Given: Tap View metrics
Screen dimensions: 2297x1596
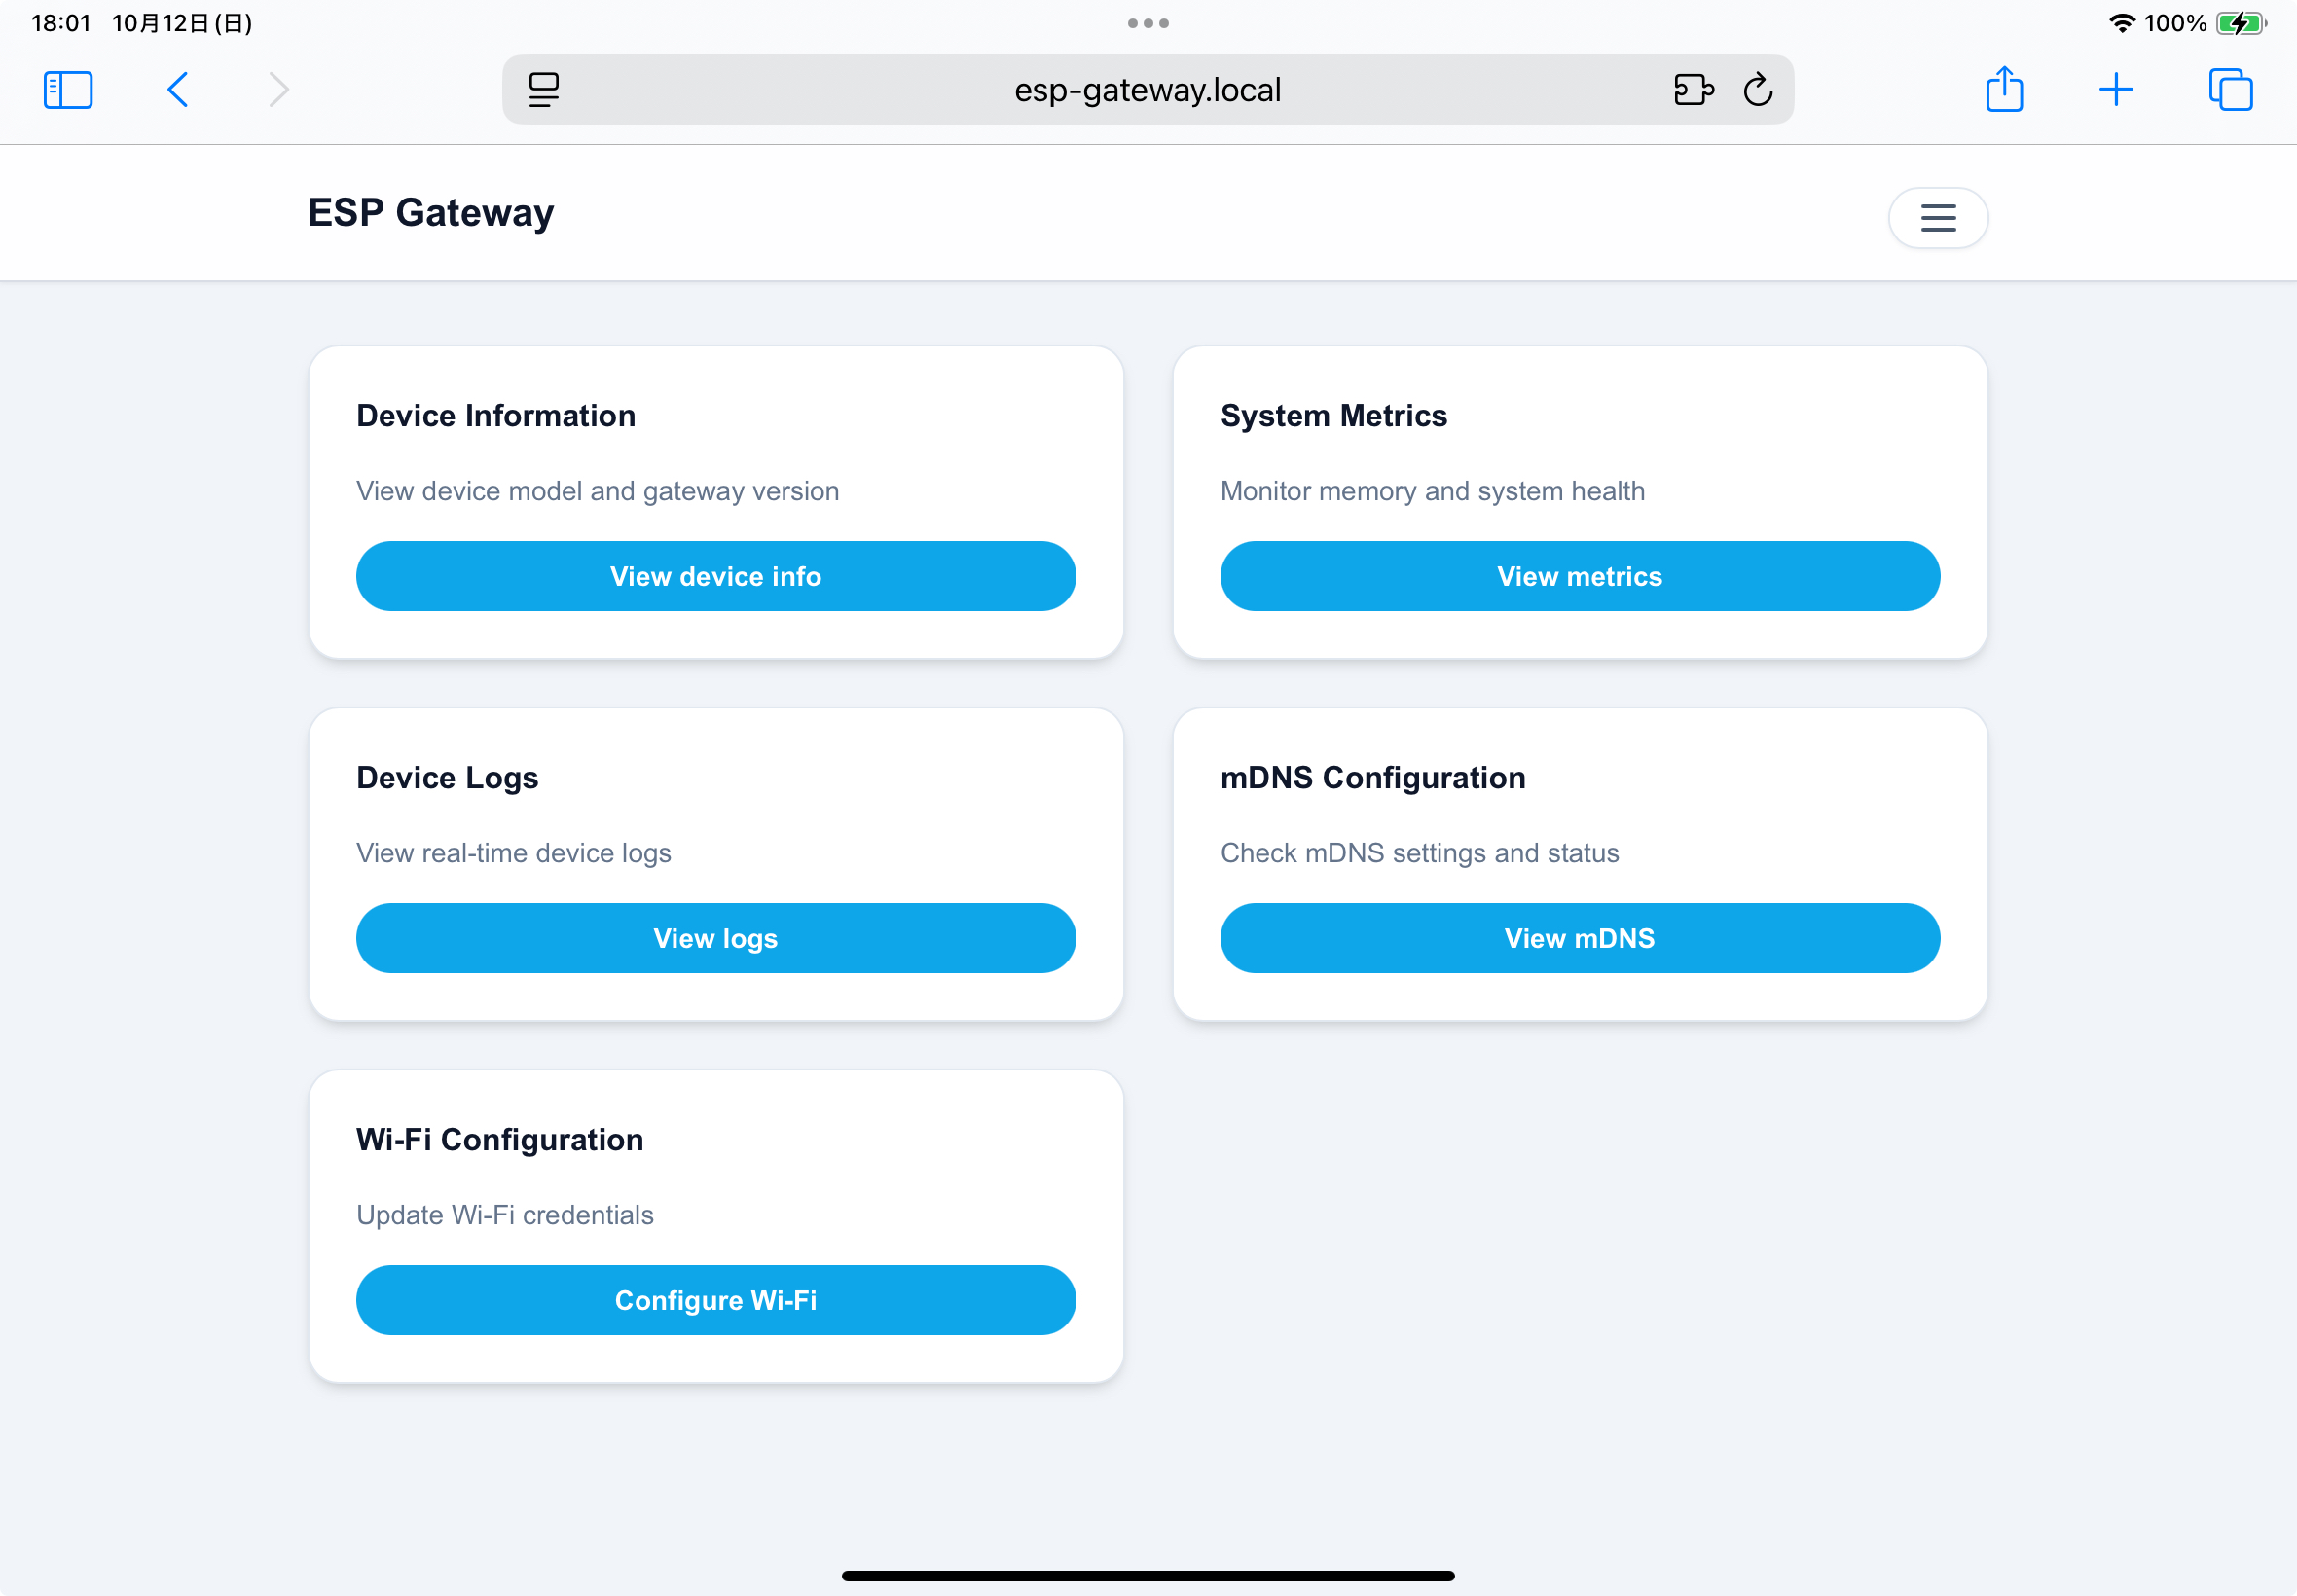Looking at the screenshot, I should coord(1579,576).
